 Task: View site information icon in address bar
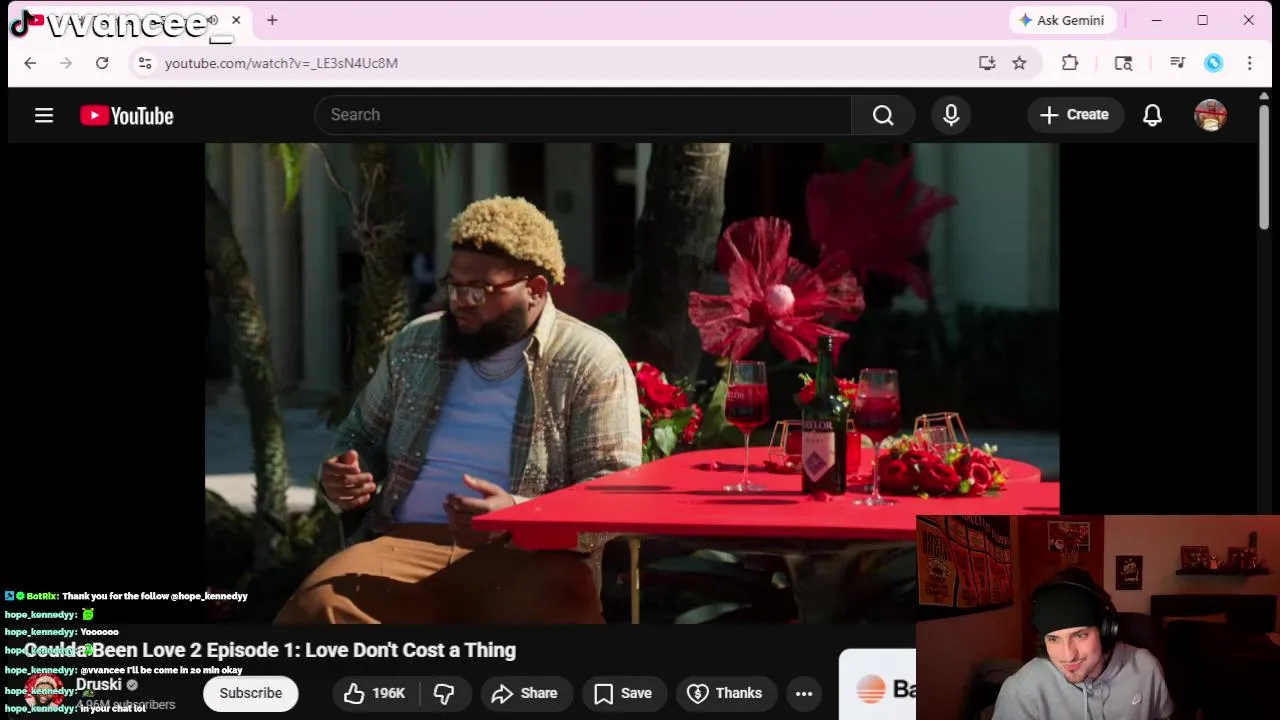coord(145,63)
